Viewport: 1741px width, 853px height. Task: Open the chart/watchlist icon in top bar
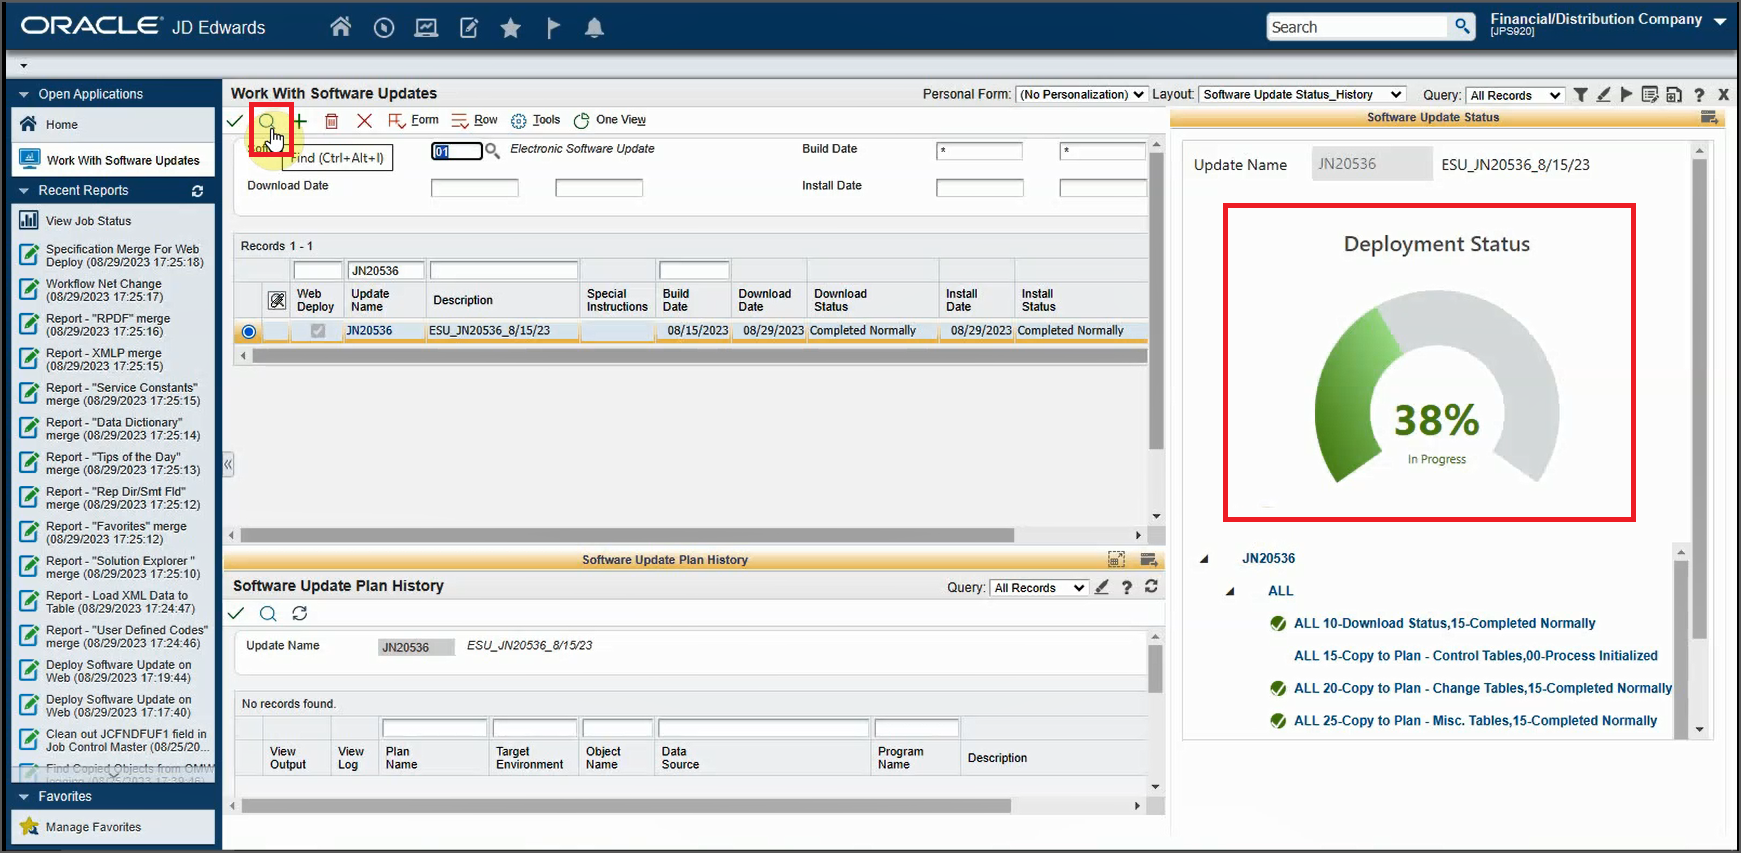[426, 28]
